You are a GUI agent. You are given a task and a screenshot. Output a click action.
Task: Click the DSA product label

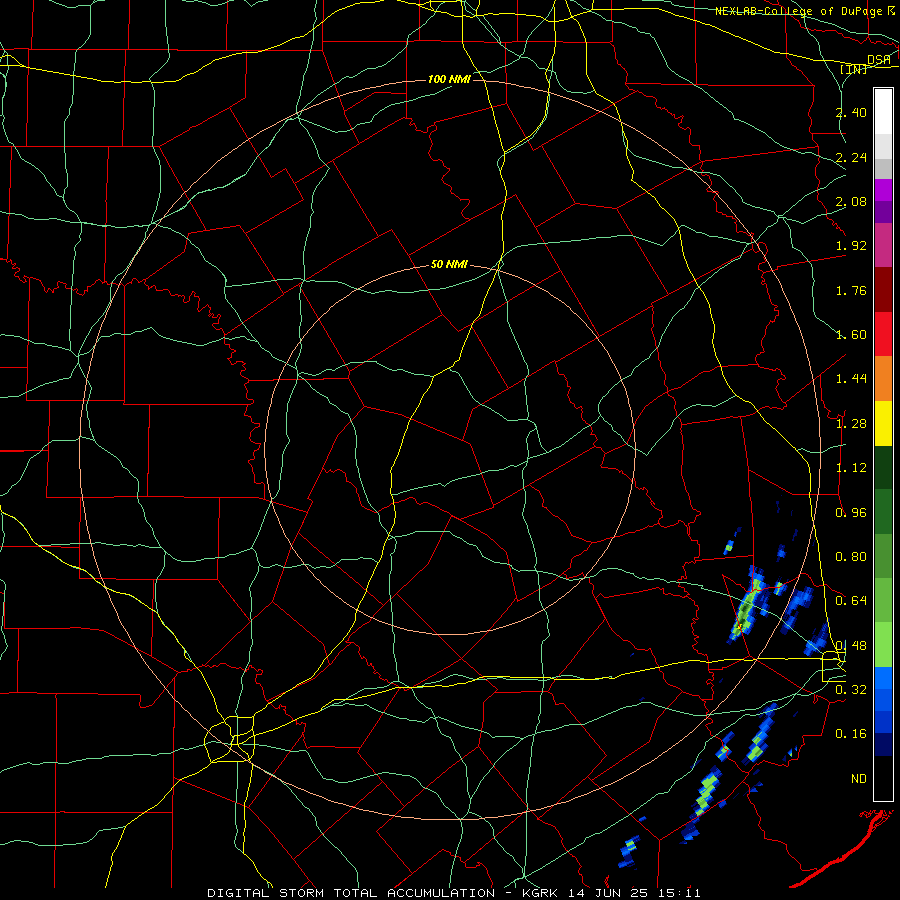click(x=879, y=60)
